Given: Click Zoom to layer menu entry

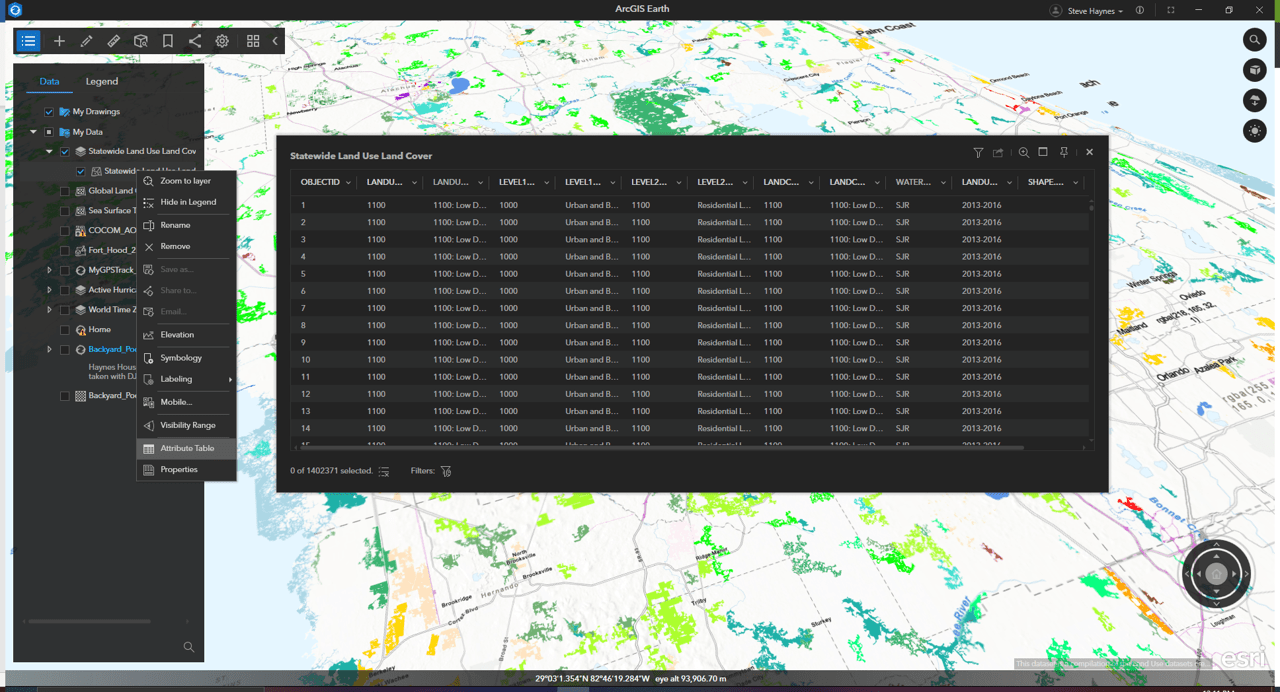Looking at the screenshot, I should 185,181.
